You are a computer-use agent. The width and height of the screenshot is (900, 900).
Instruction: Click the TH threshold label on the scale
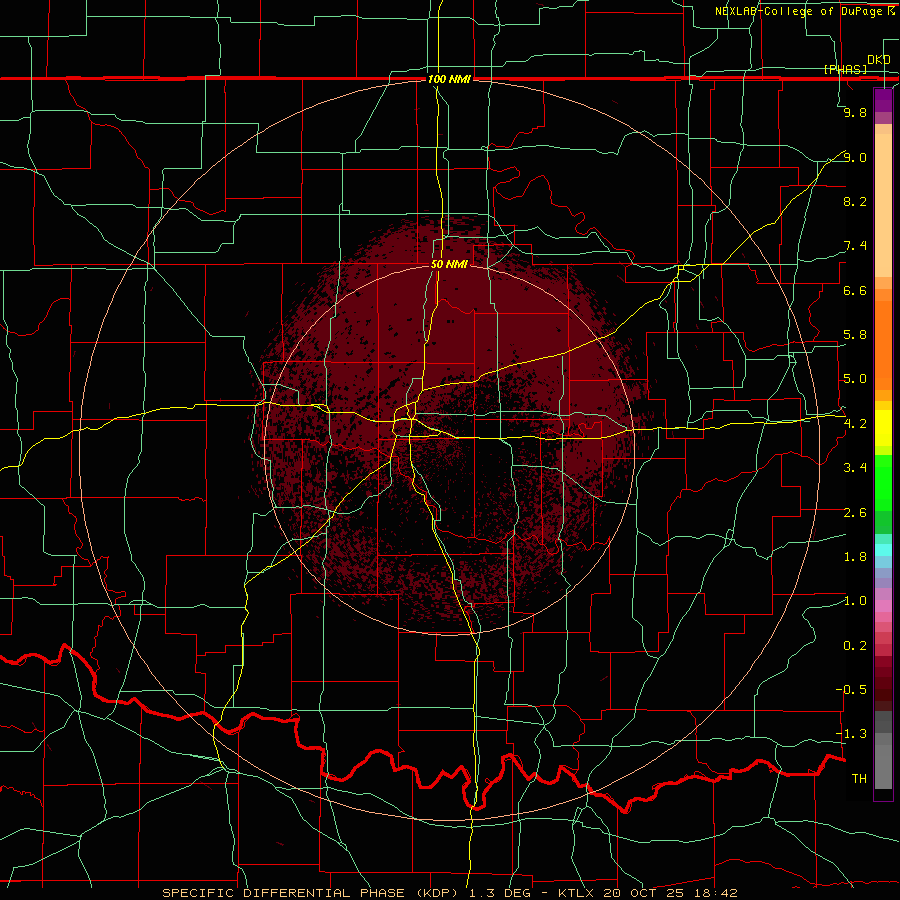click(859, 778)
